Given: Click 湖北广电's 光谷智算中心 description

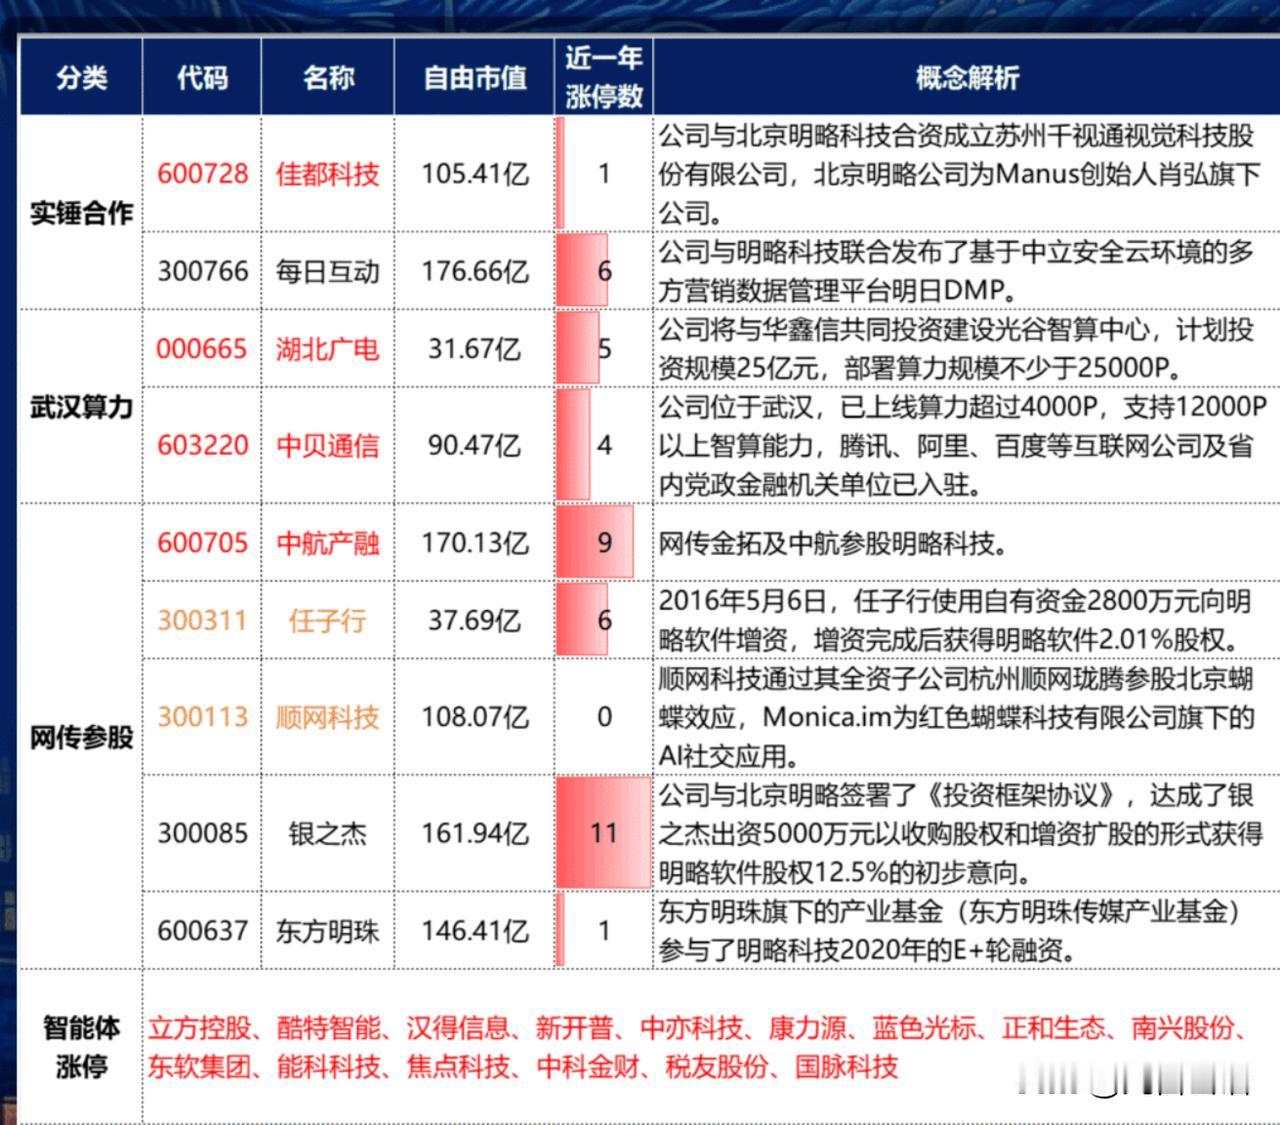Looking at the screenshot, I should tap(956, 349).
